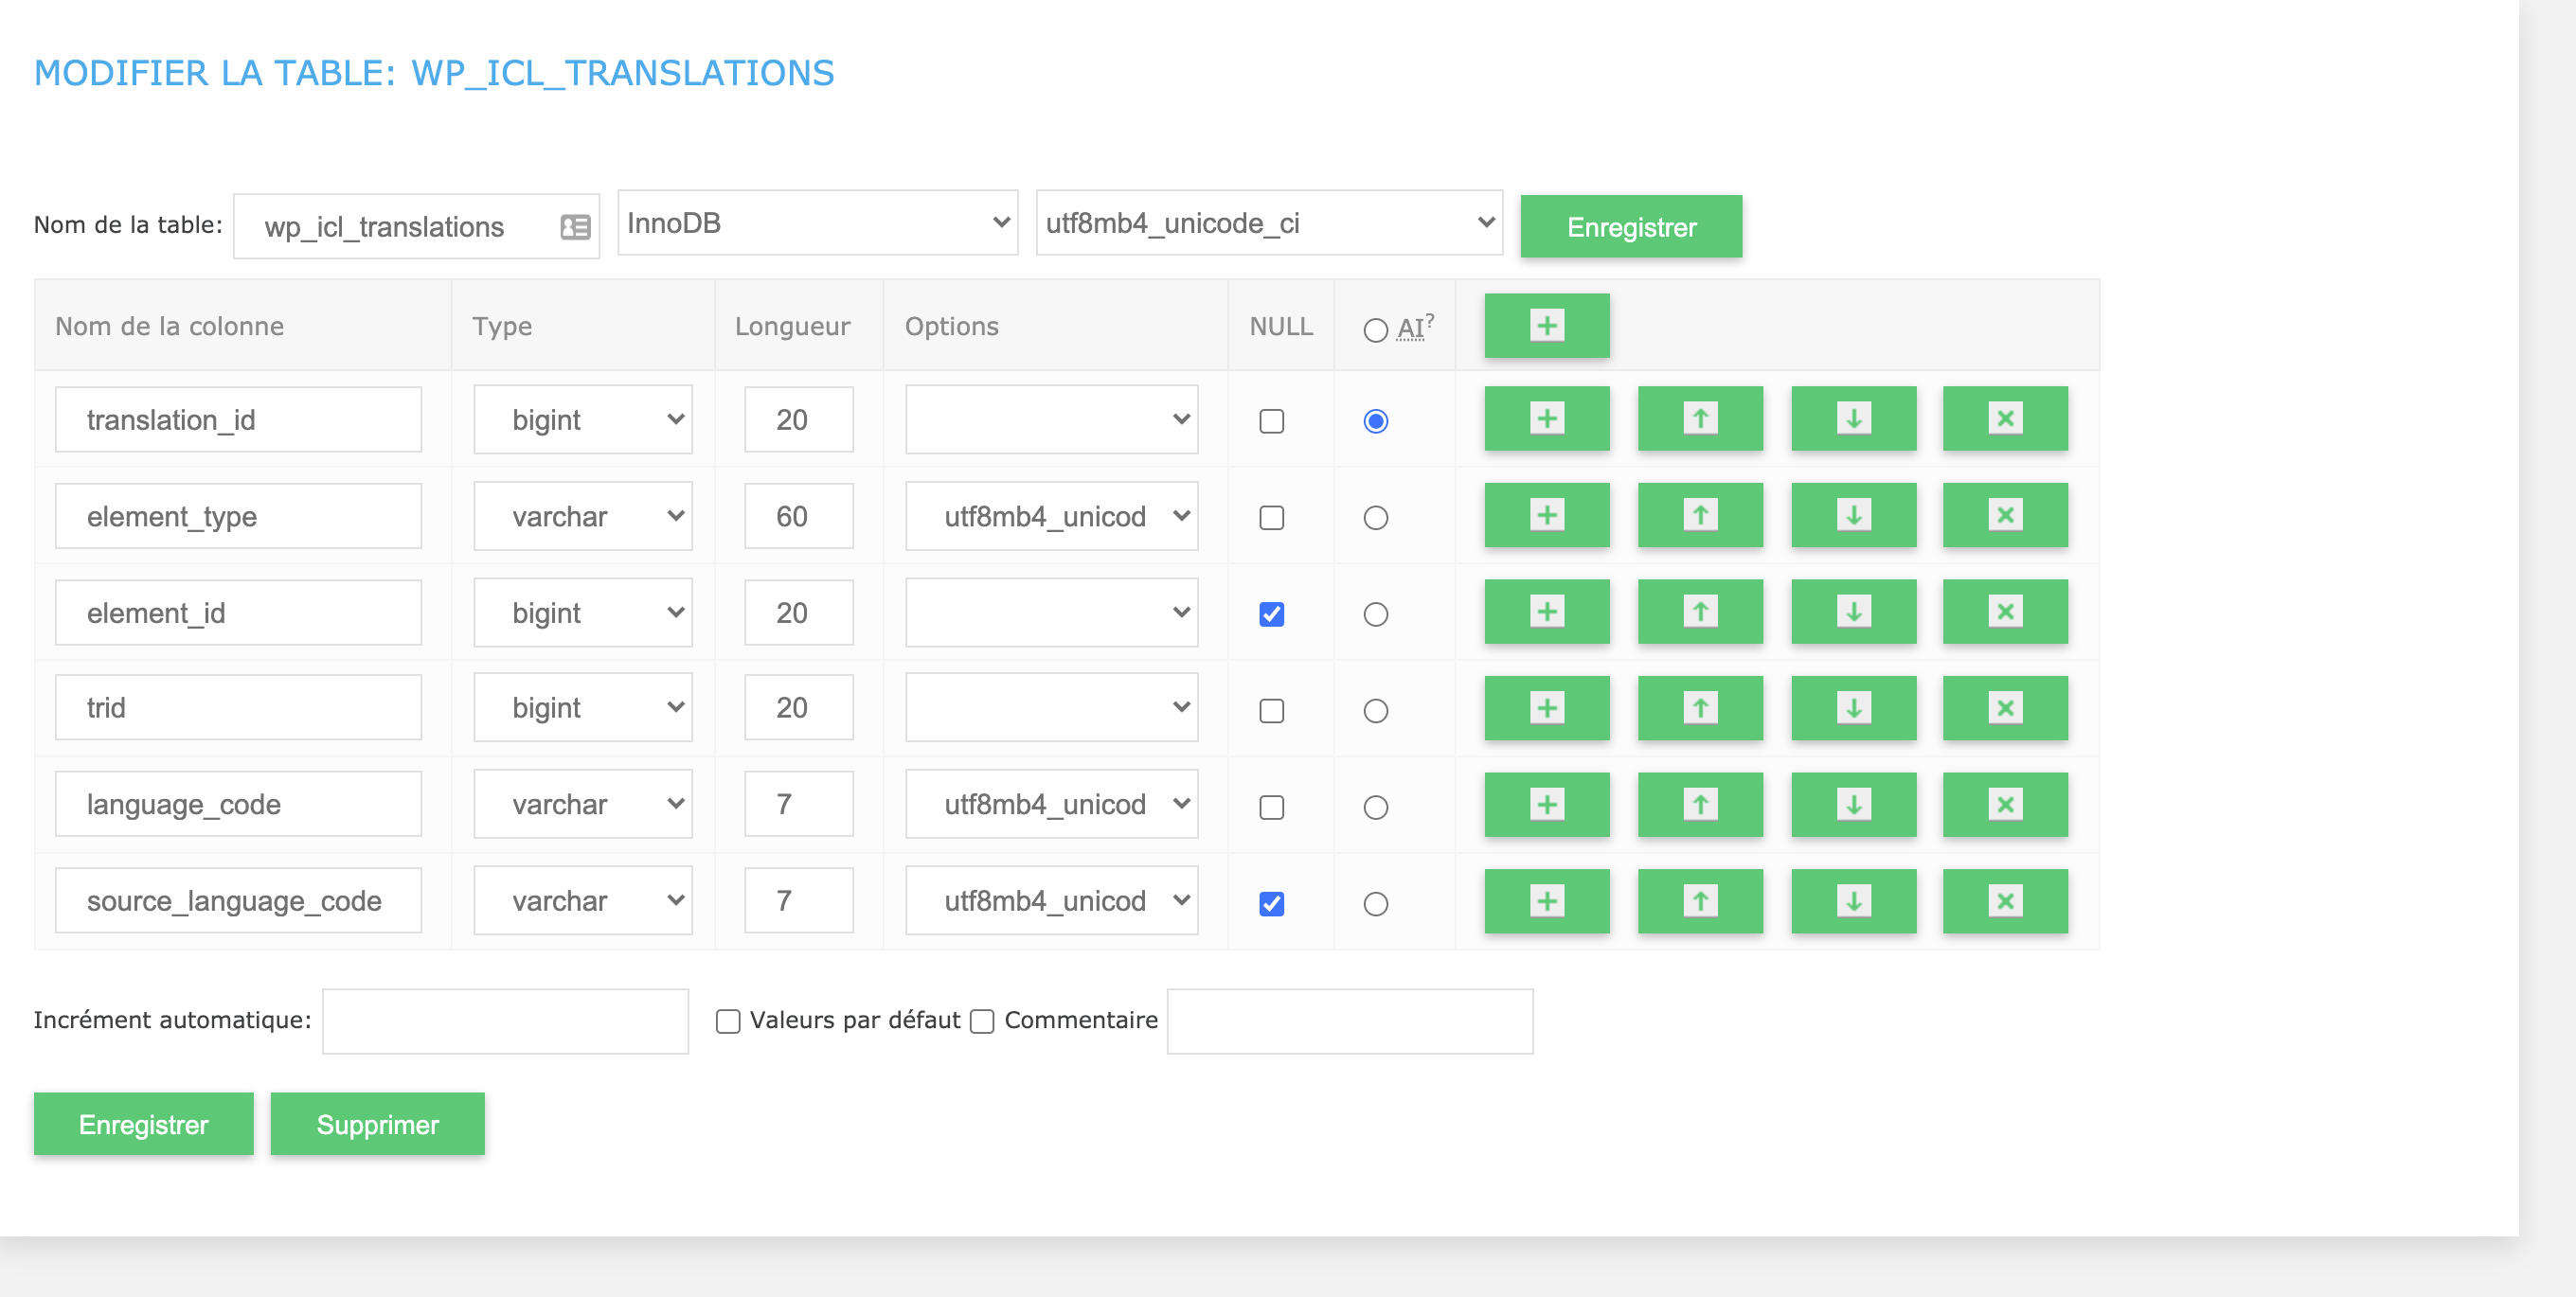This screenshot has height=1297, width=2576.
Task: Move the source_language_code column down
Action: coord(1853,902)
